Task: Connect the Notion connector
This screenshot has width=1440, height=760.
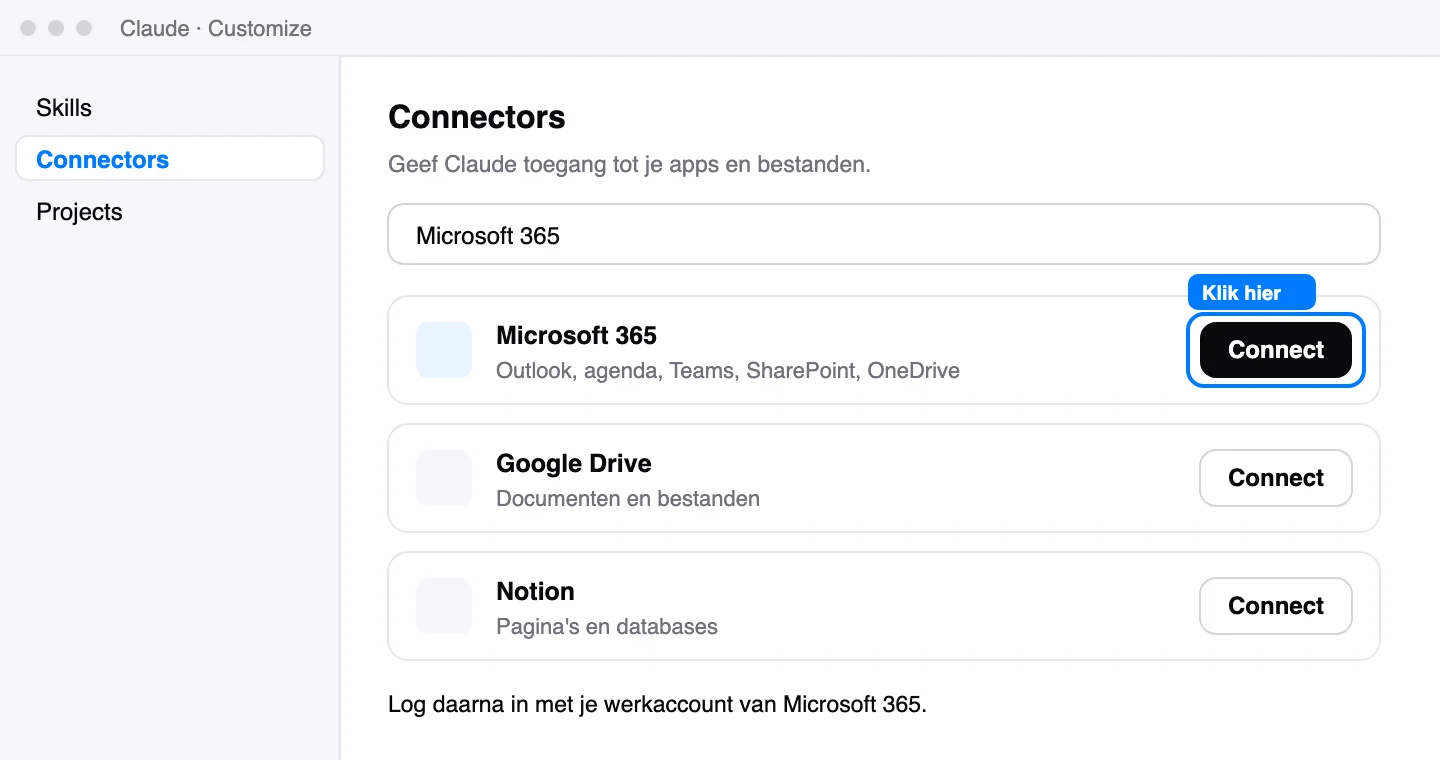Action: [1276, 606]
